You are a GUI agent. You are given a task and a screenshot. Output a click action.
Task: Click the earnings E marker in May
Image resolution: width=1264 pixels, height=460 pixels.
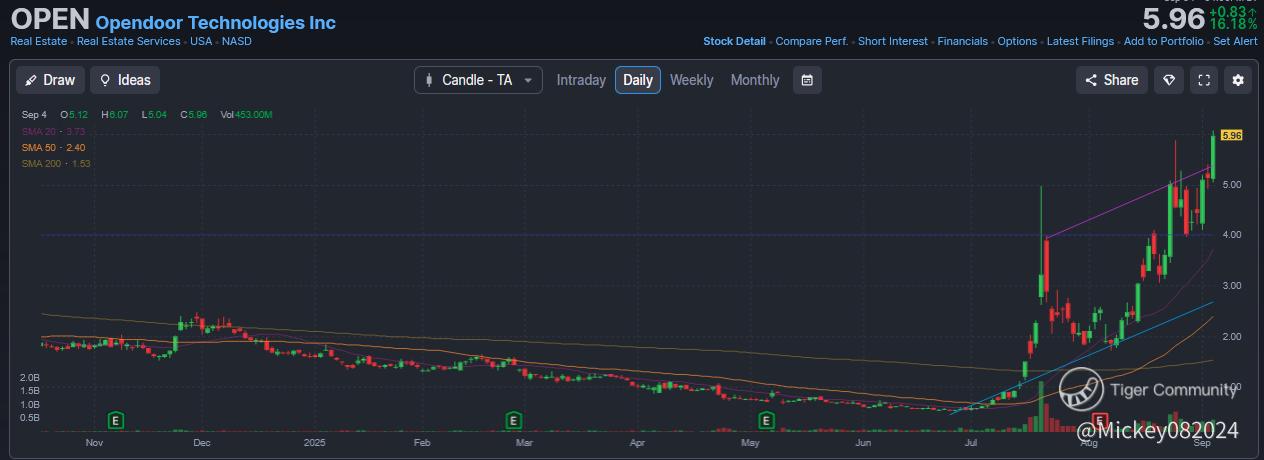point(767,419)
